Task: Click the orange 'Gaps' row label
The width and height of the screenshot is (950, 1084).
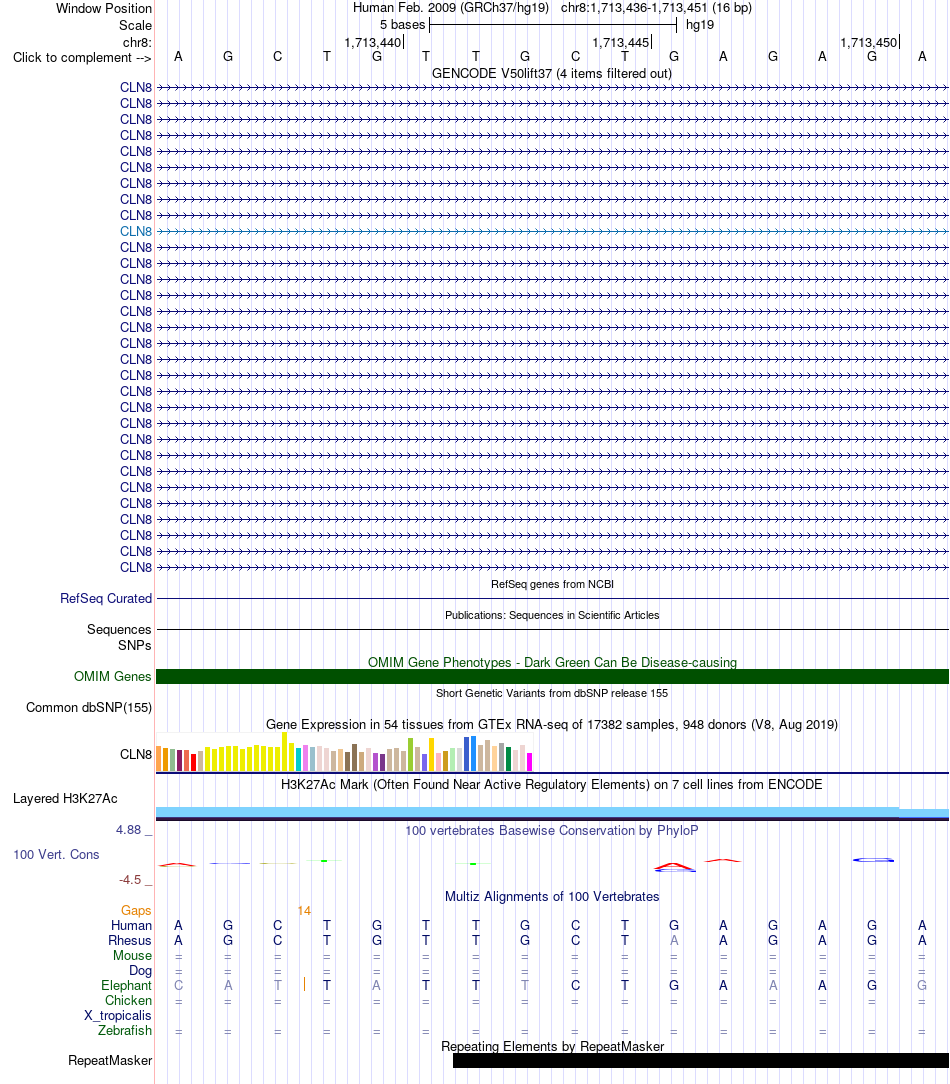Action: [136, 910]
